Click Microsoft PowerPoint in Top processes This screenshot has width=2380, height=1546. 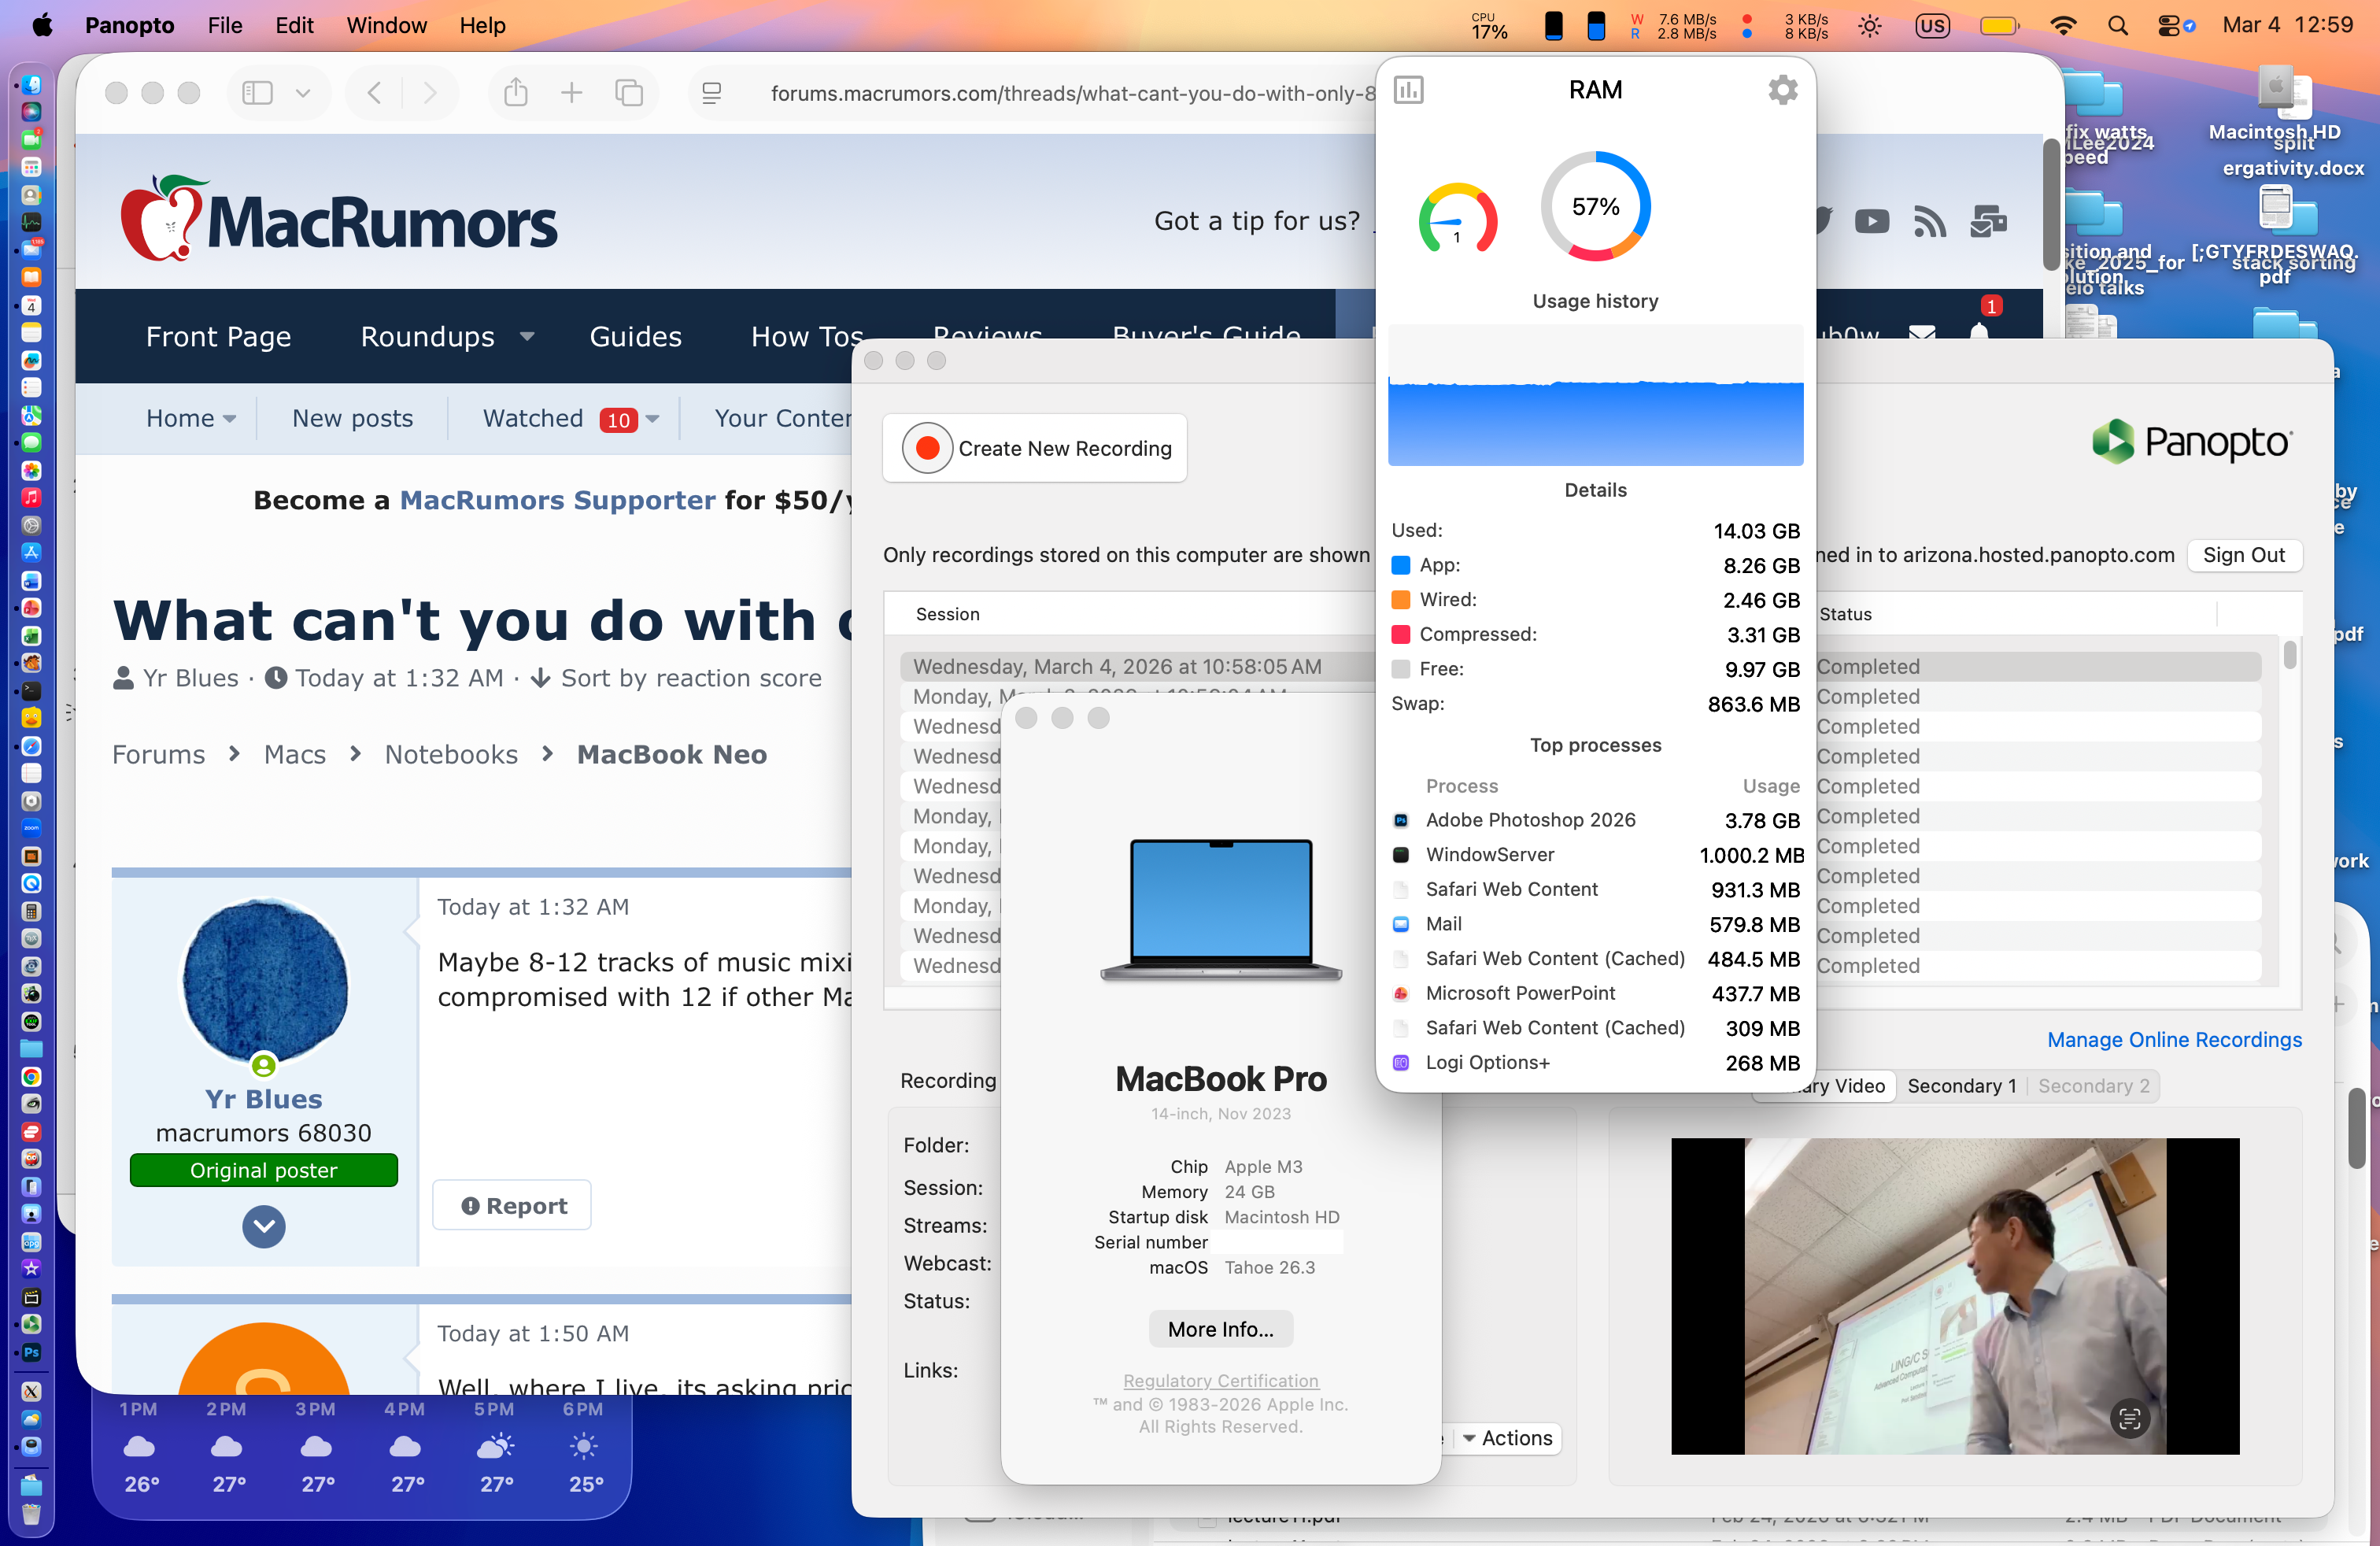[1597, 993]
